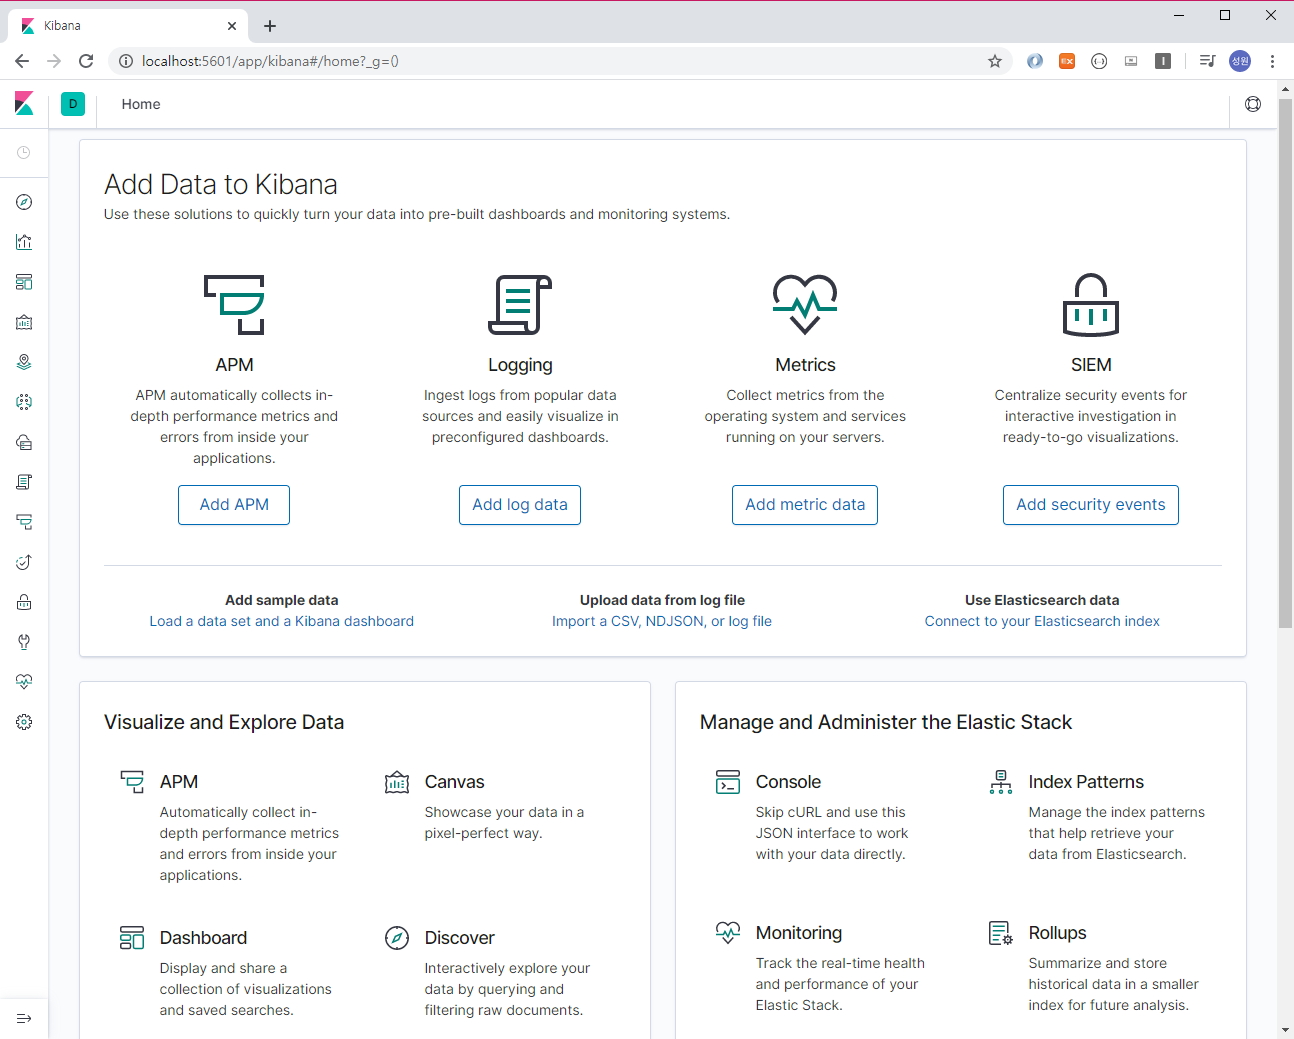This screenshot has width=1294, height=1039.
Task: Bookmark this page with the star icon
Action: (x=995, y=61)
